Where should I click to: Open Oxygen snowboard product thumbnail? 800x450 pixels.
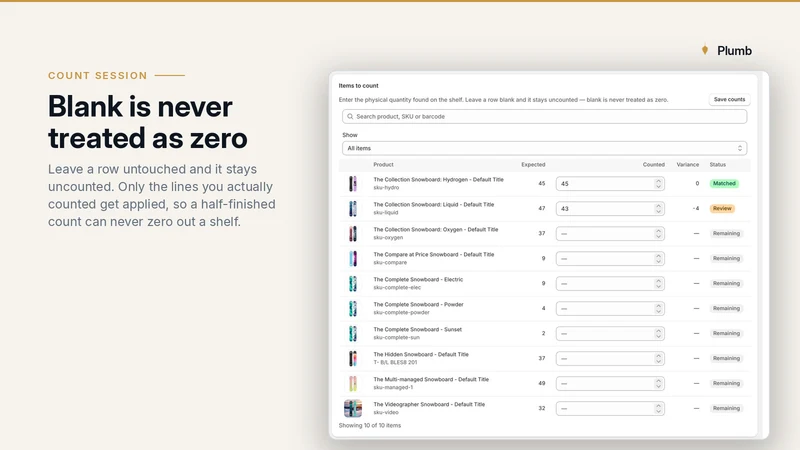pos(353,234)
